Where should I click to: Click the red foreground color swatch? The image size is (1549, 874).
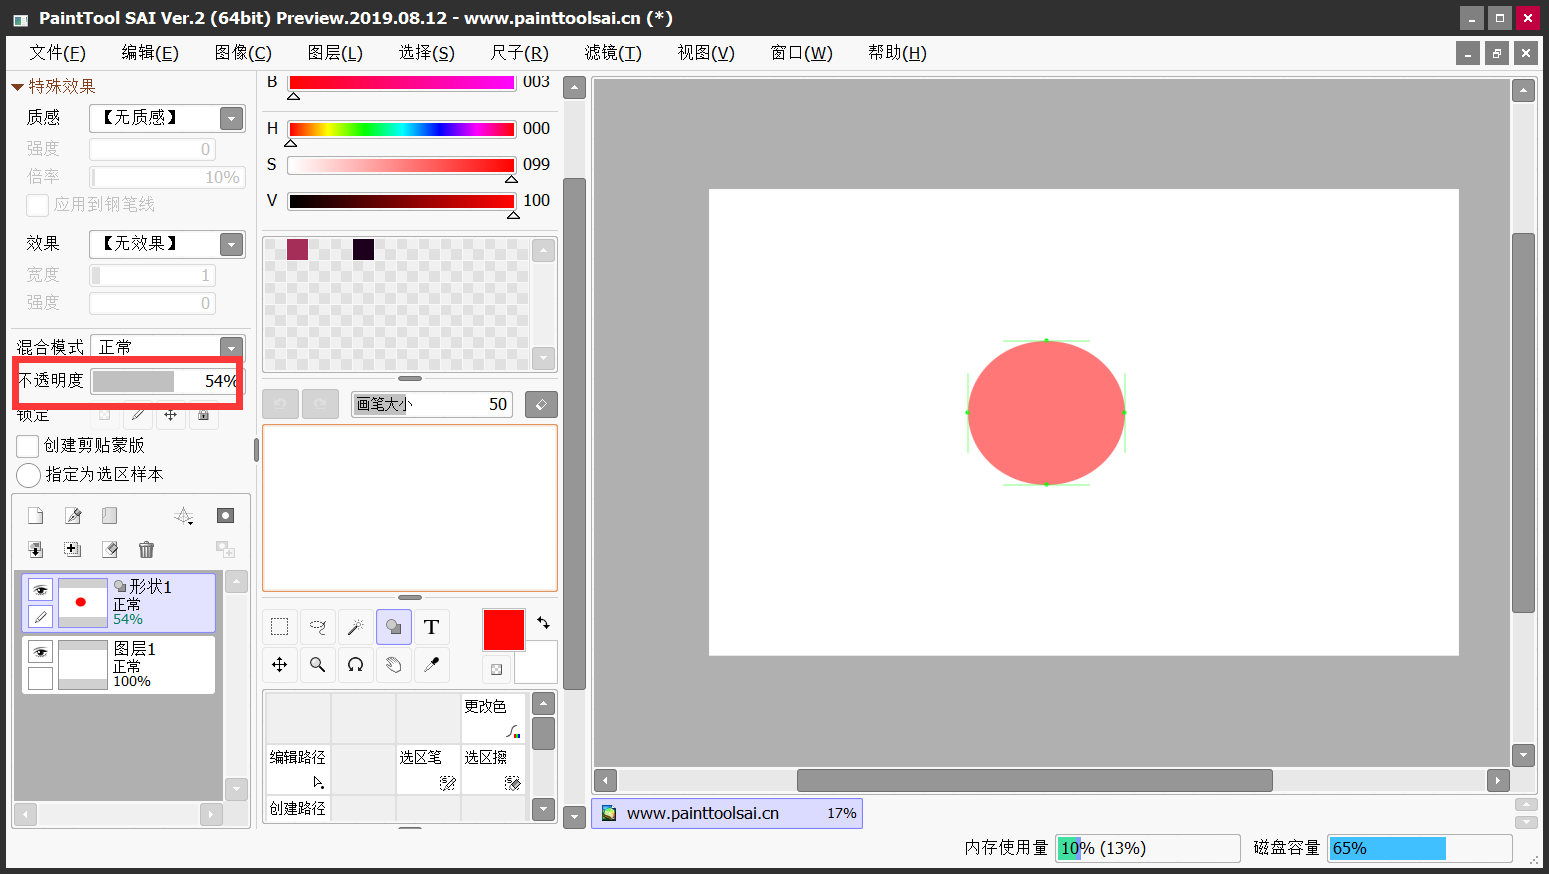[x=503, y=630]
